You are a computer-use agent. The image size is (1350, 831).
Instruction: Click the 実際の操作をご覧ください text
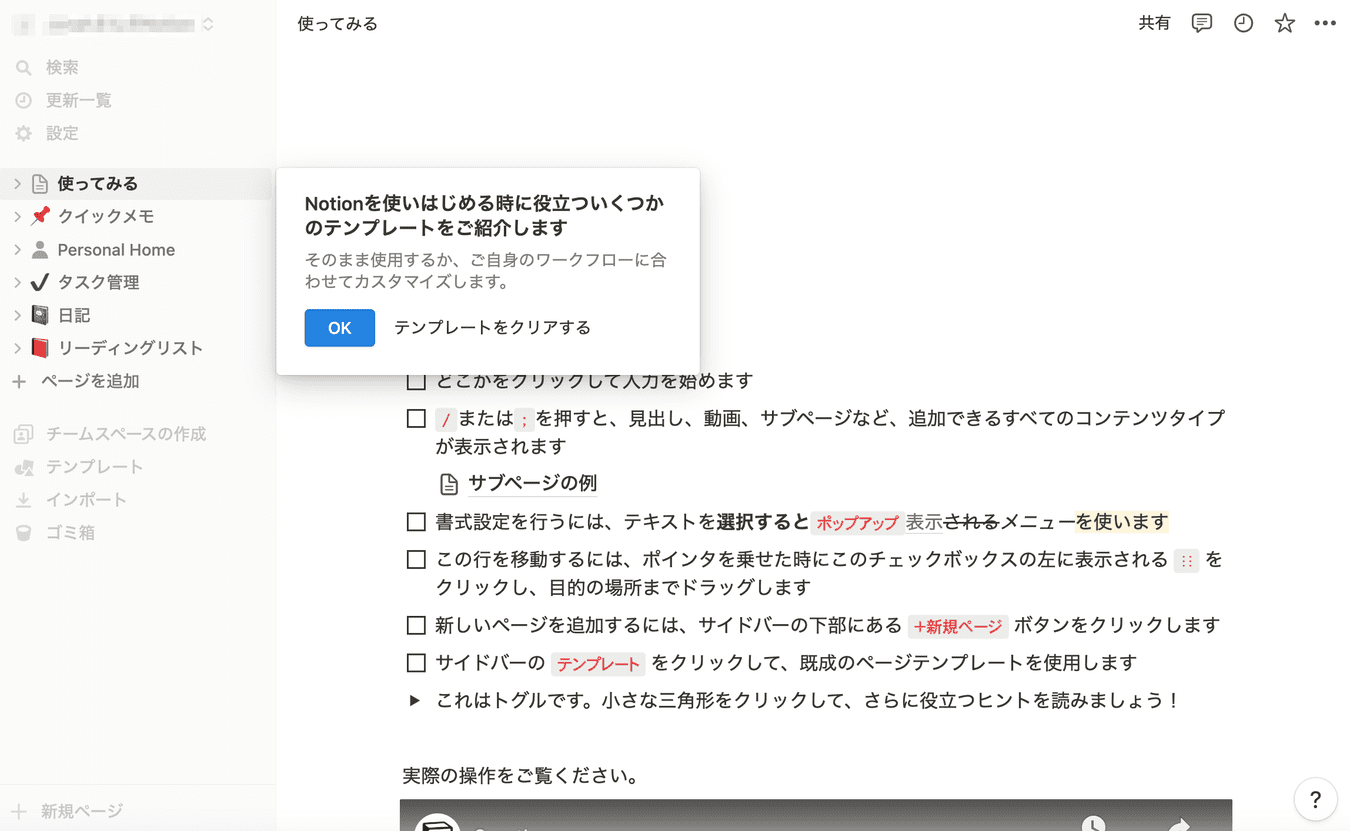point(521,776)
